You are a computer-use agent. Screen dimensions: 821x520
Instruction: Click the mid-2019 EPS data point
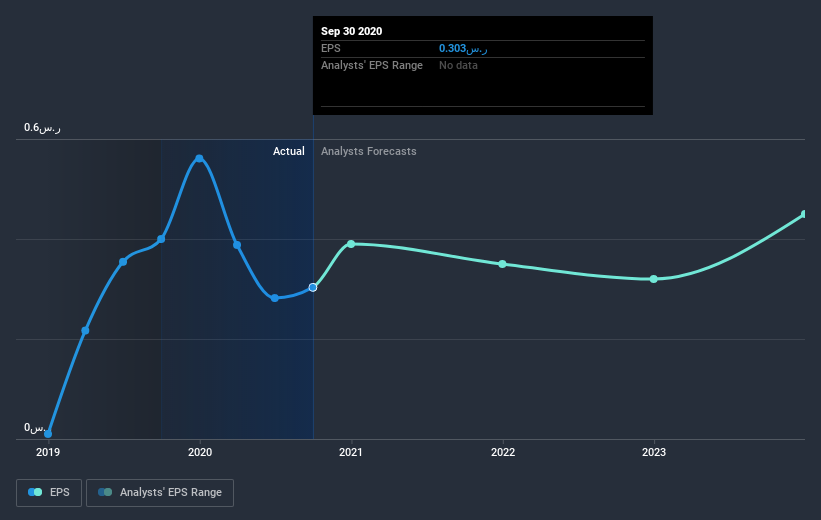123,262
